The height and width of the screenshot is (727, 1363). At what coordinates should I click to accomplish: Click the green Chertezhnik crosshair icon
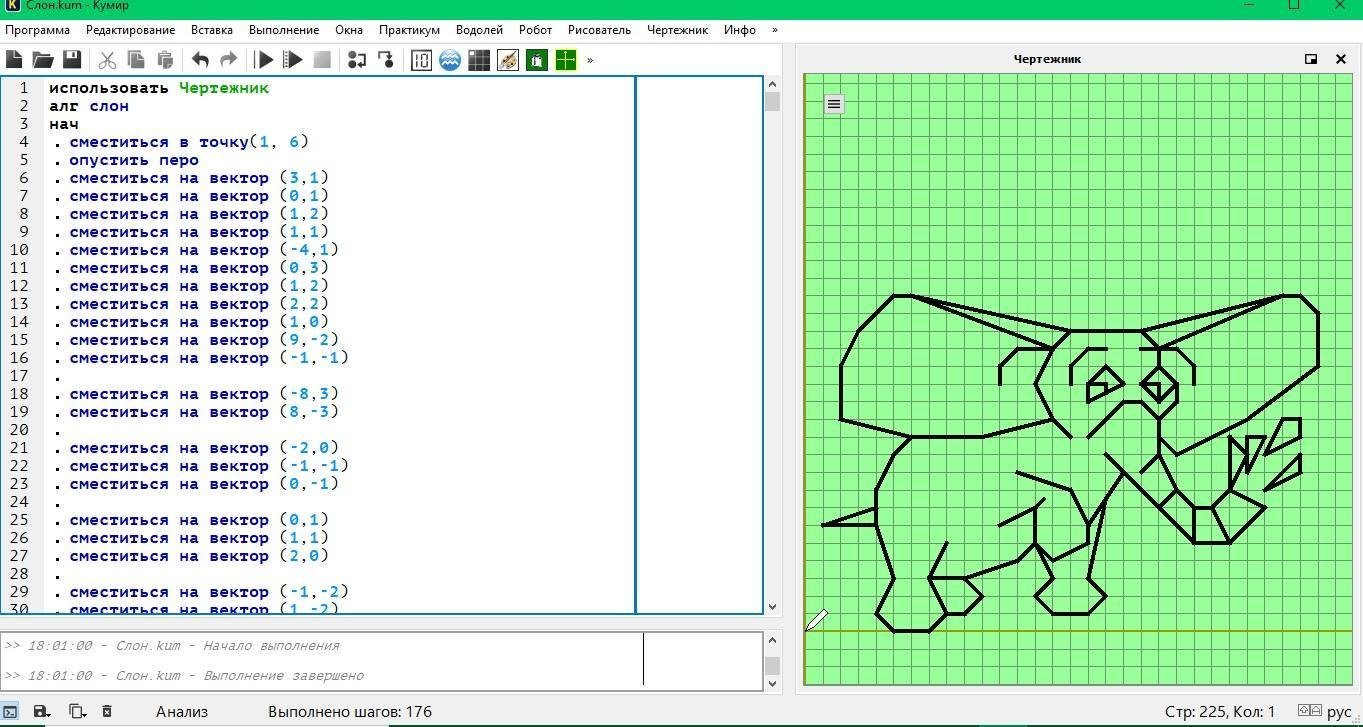pyautogui.click(x=566, y=60)
